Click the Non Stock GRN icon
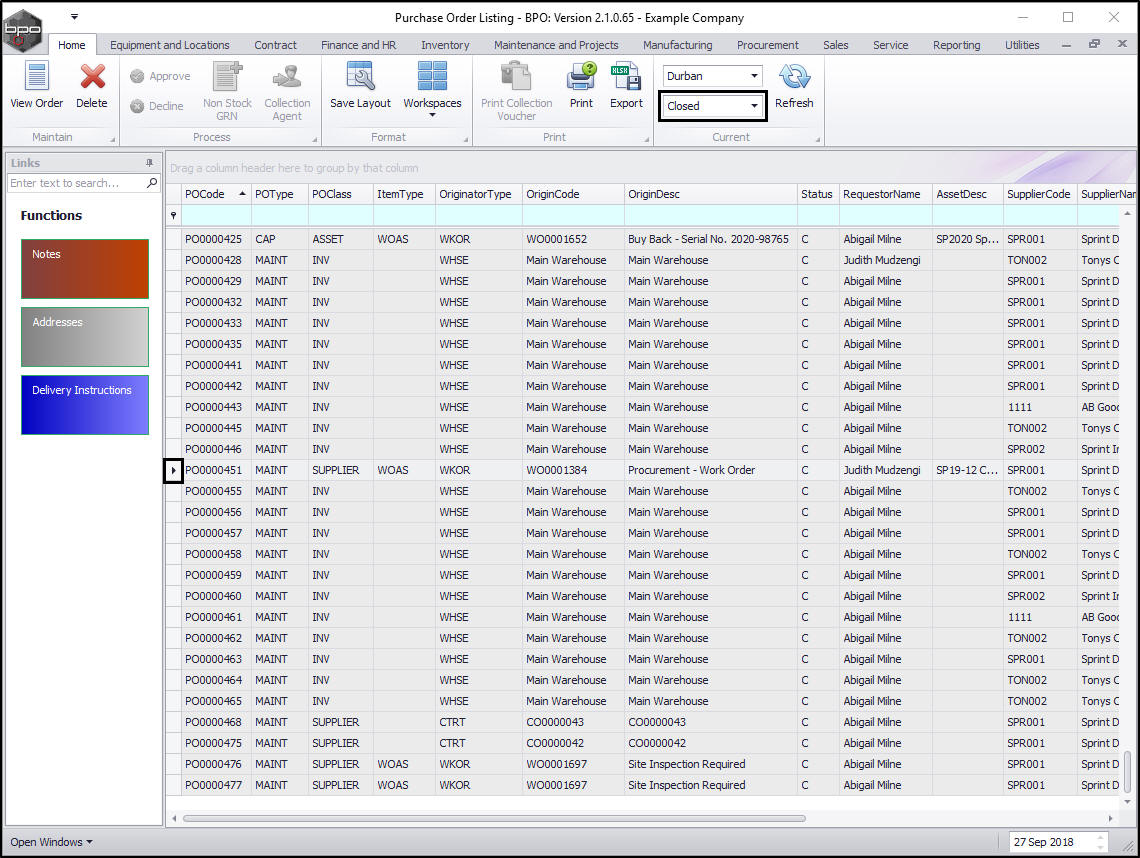1140x858 pixels. tap(227, 78)
